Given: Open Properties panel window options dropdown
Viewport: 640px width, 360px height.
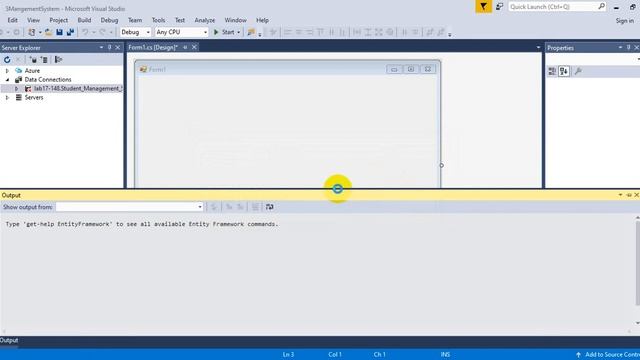Looking at the screenshot, I should pyautogui.click(x=620, y=48).
